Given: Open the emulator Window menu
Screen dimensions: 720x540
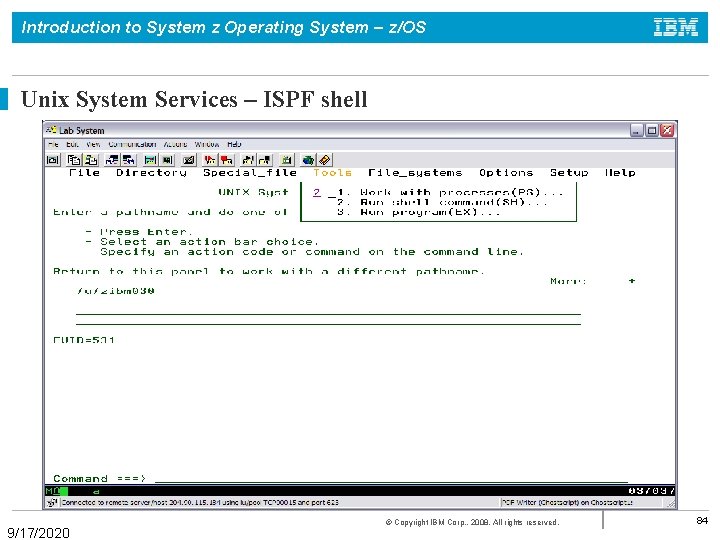Looking at the screenshot, I should (207, 144).
